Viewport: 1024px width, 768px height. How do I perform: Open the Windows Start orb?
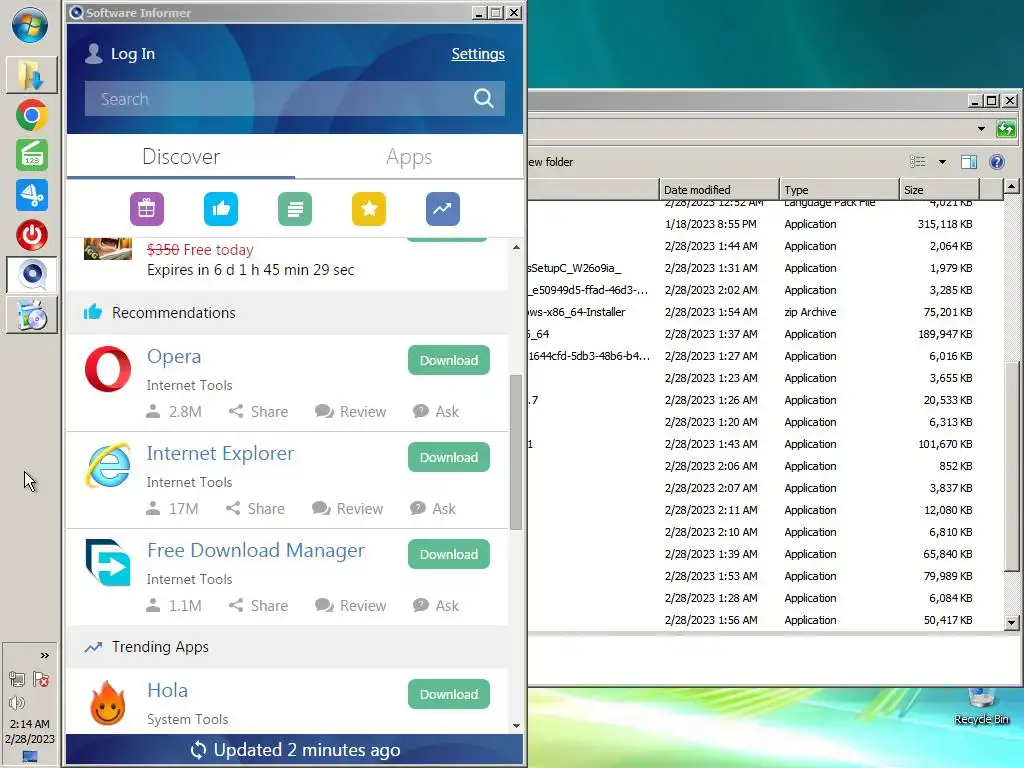coord(30,26)
